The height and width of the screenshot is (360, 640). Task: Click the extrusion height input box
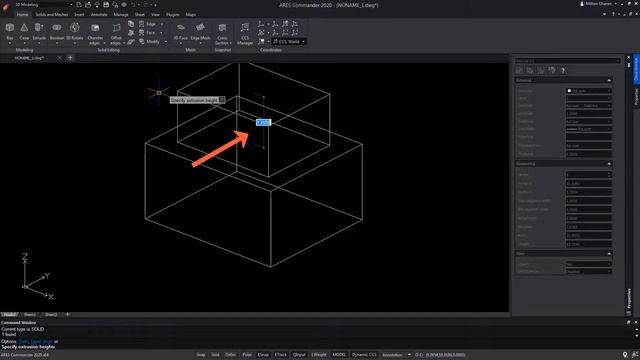(263, 122)
